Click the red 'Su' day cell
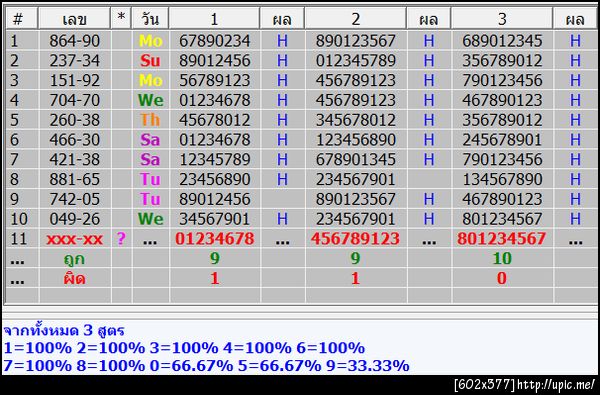 pos(150,60)
